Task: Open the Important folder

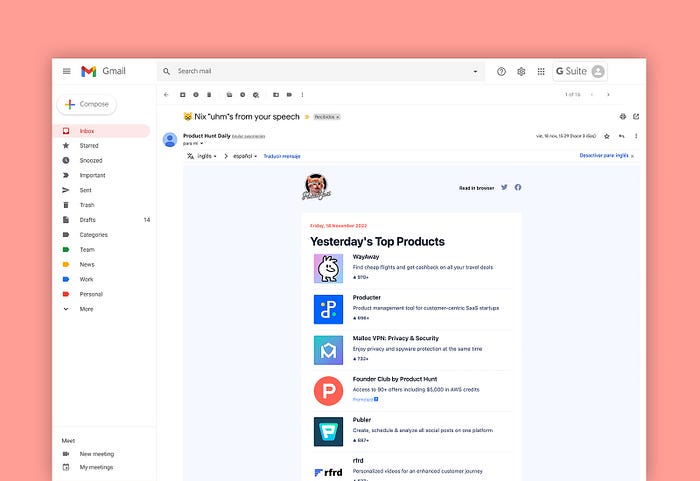Action: (92, 175)
